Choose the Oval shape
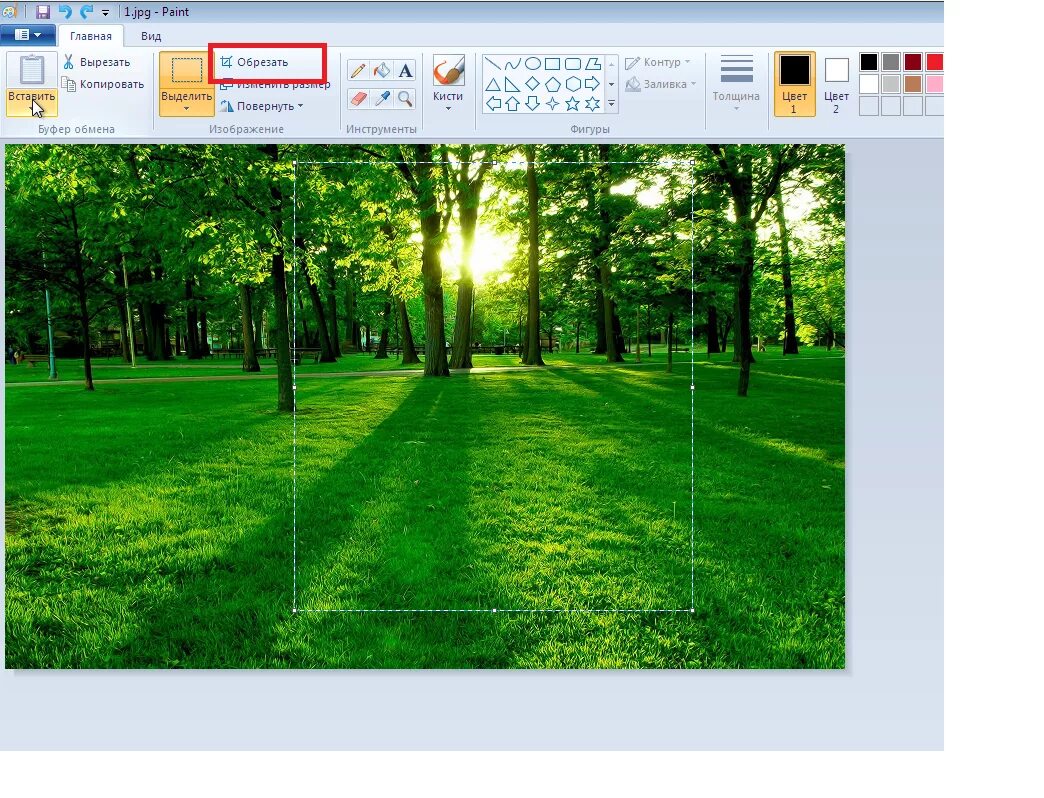The width and height of the screenshot is (1044, 798). [532, 64]
